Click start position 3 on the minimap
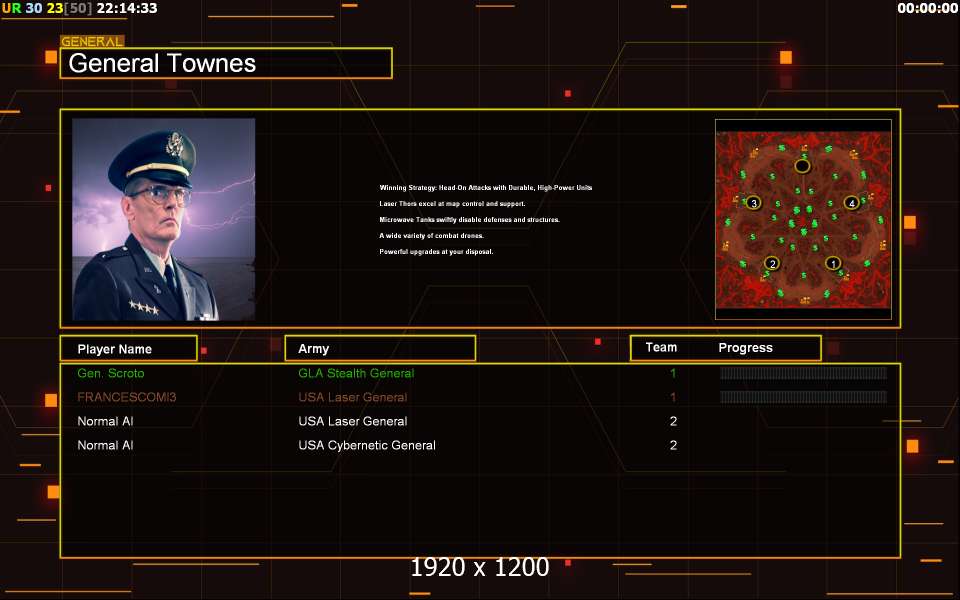The width and height of the screenshot is (960, 600). point(754,203)
